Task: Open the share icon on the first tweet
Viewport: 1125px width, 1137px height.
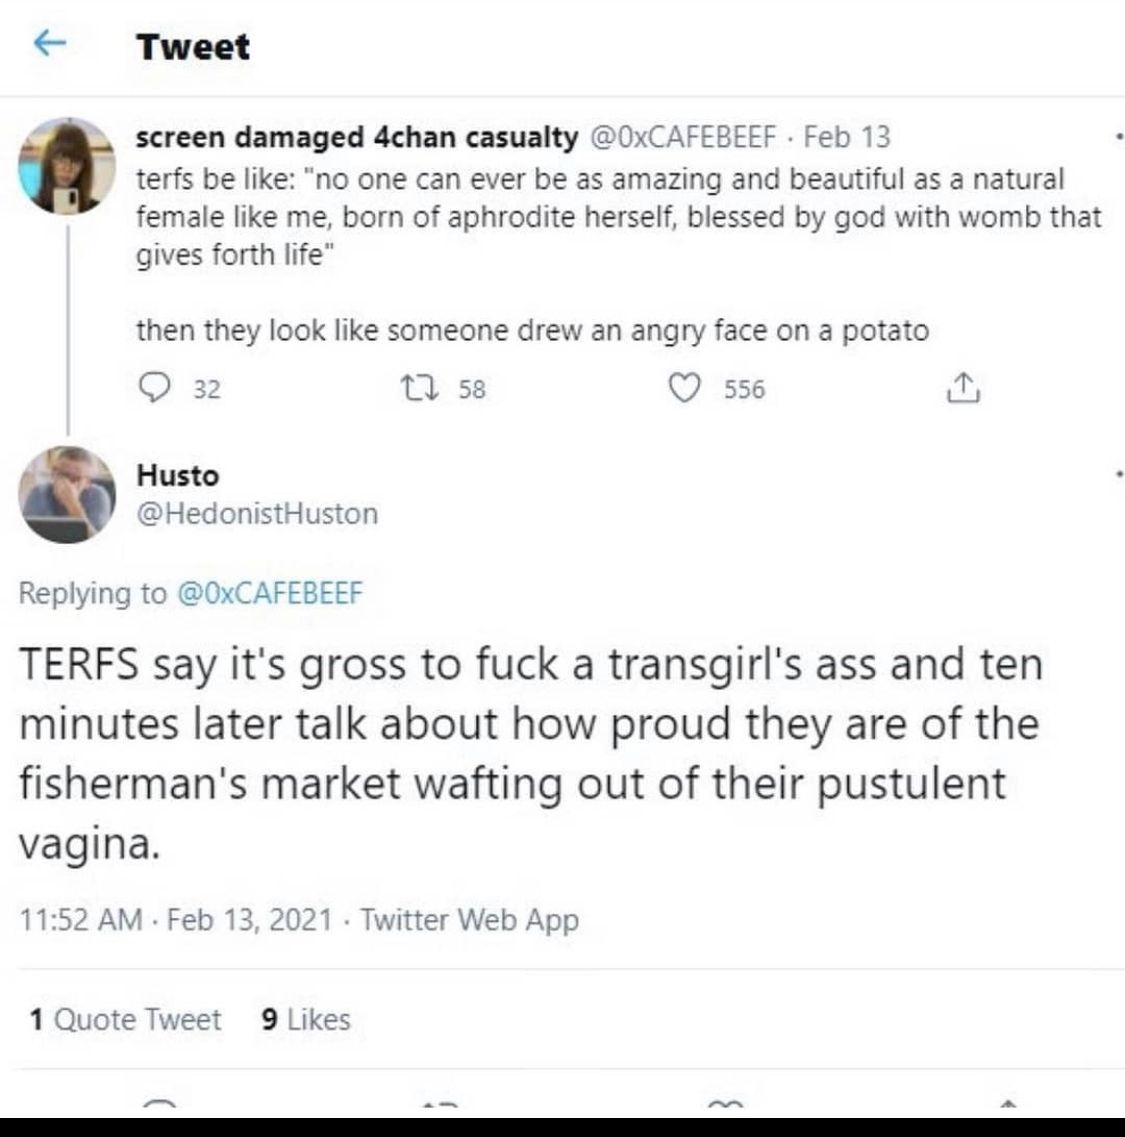Action: [x=962, y=388]
